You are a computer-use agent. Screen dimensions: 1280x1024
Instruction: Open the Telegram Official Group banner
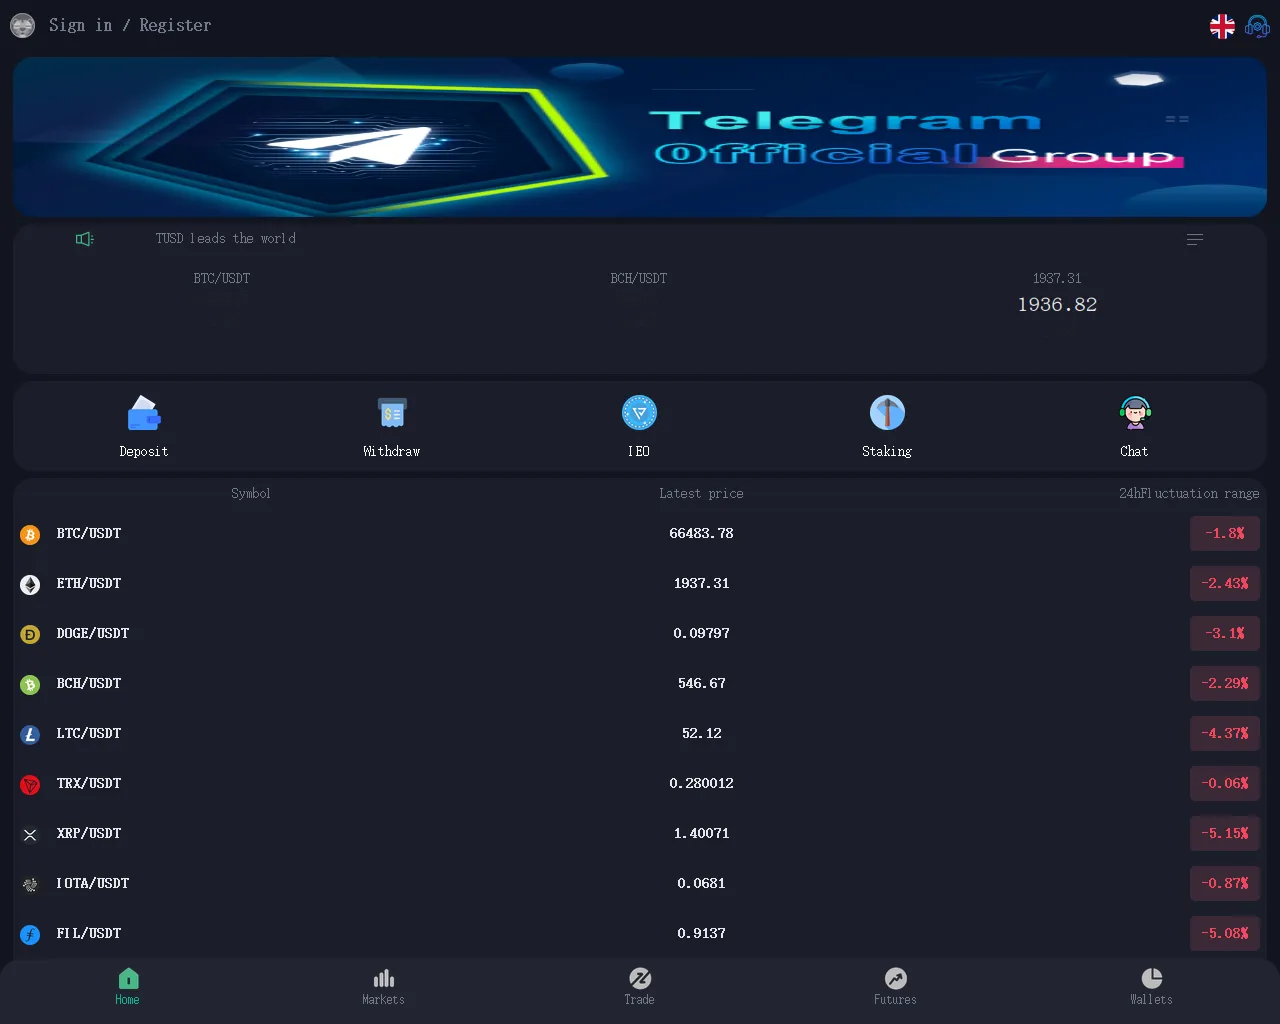[x=640, y=137]
